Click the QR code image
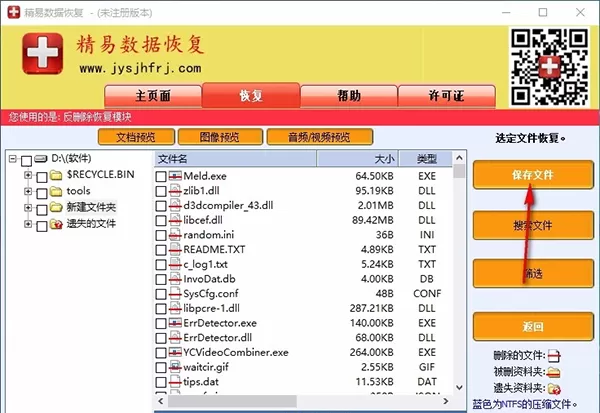The width and height of the screenshot is (600, 413). coord(549,67)
